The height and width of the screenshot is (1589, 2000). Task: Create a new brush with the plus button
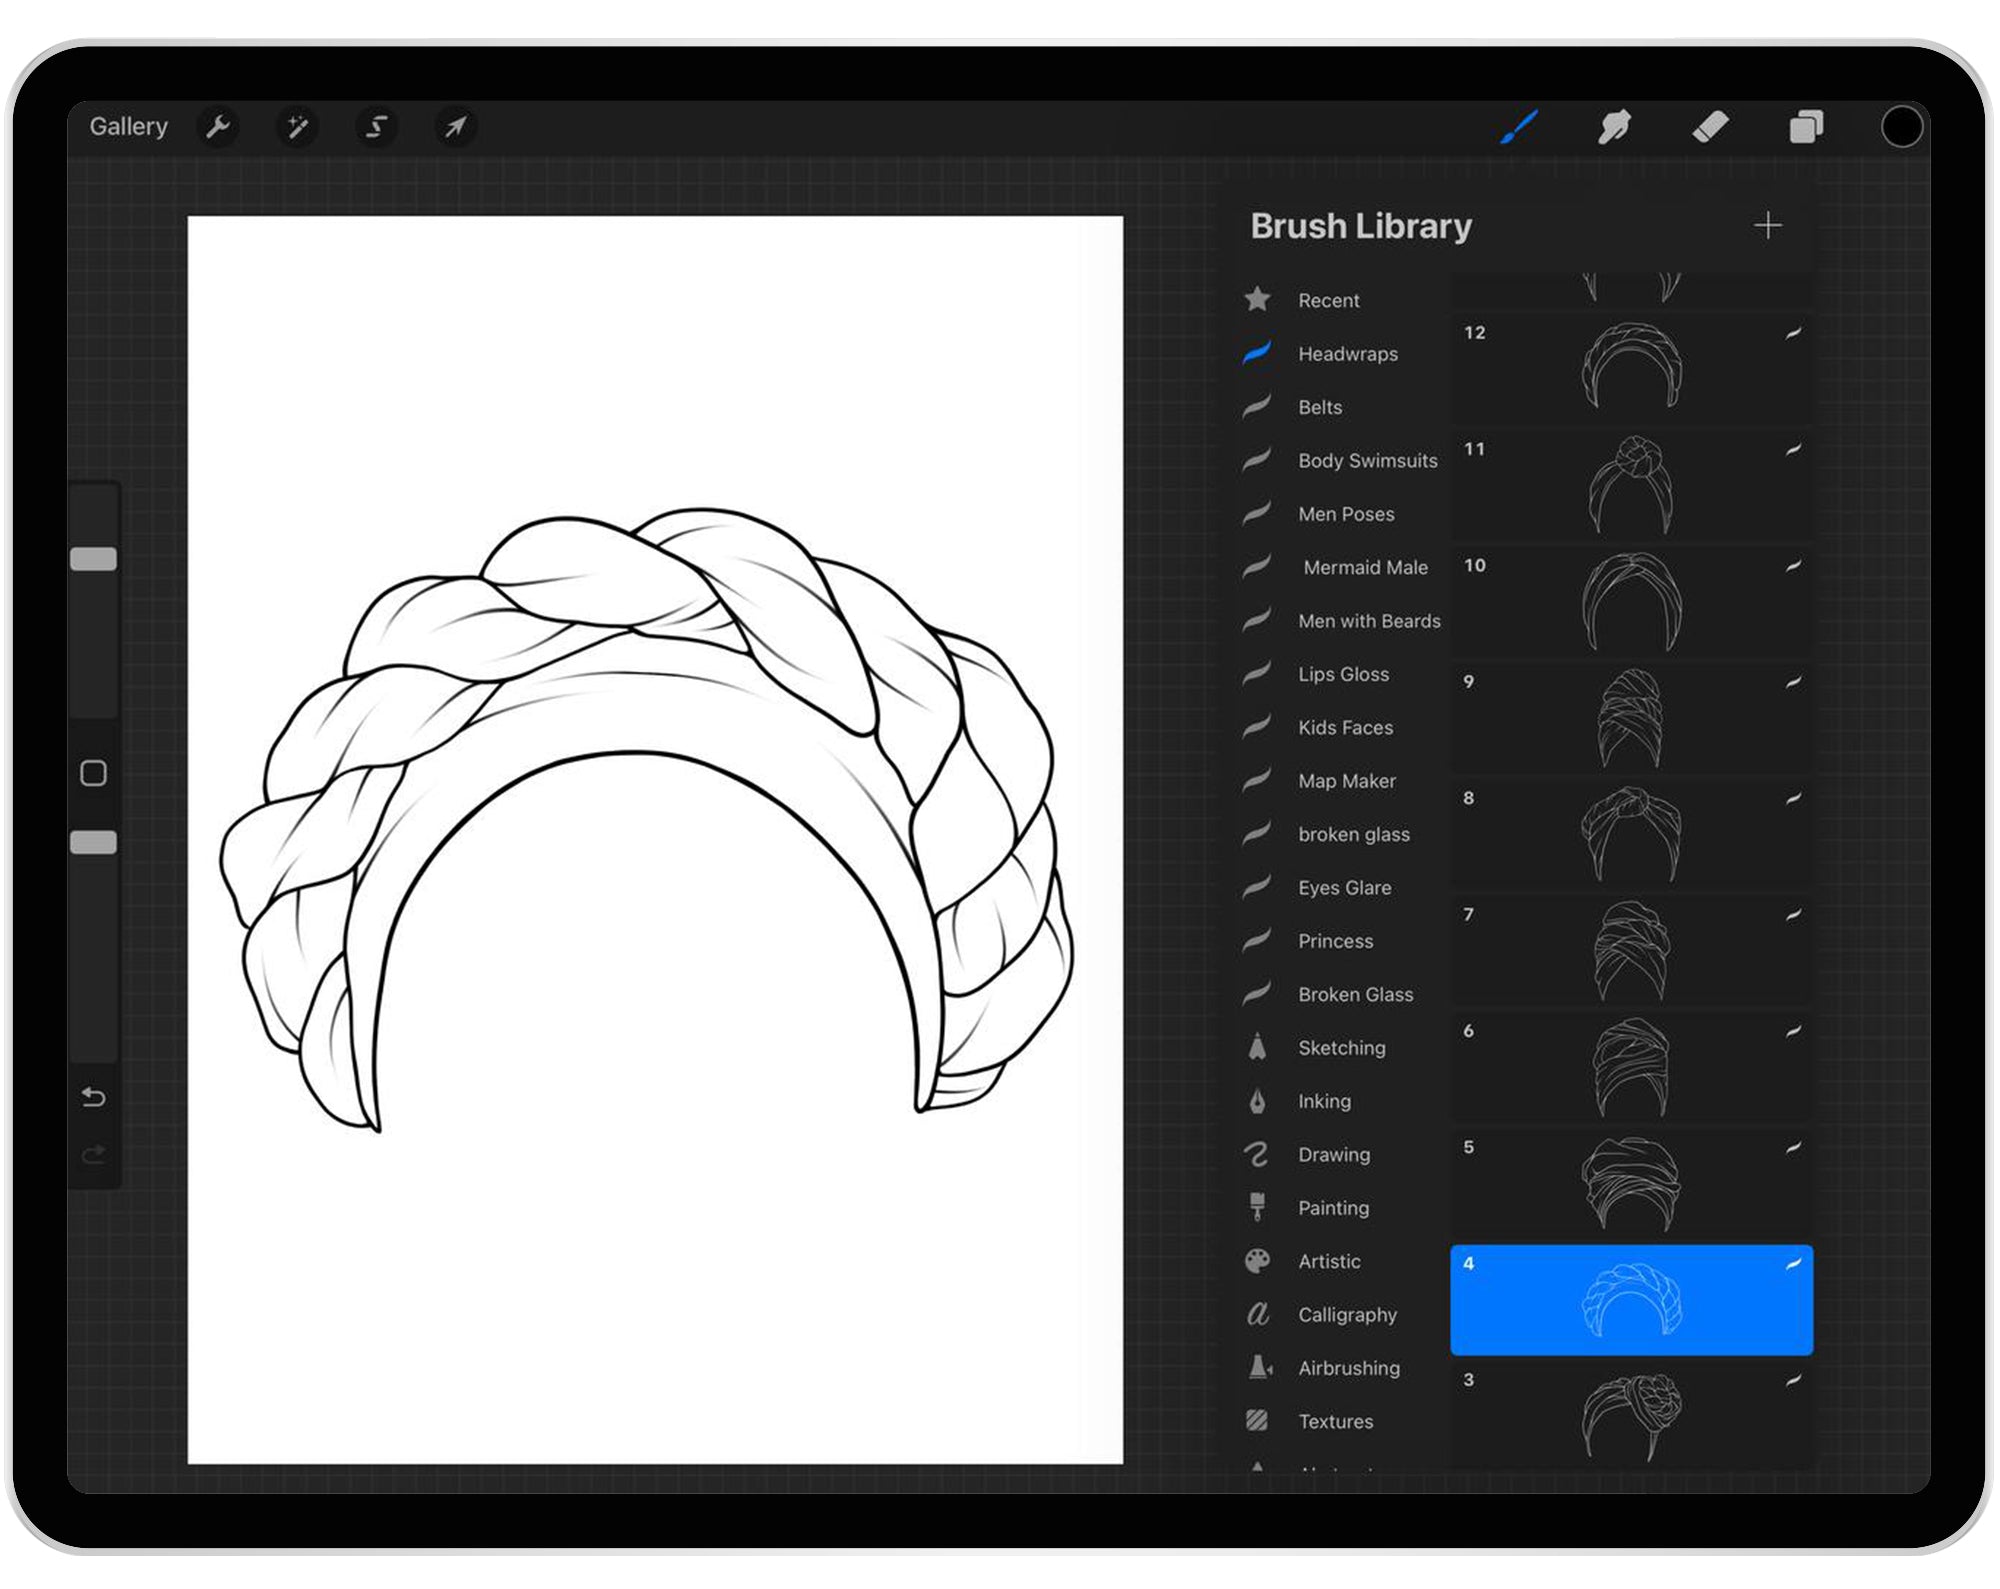1770,225
